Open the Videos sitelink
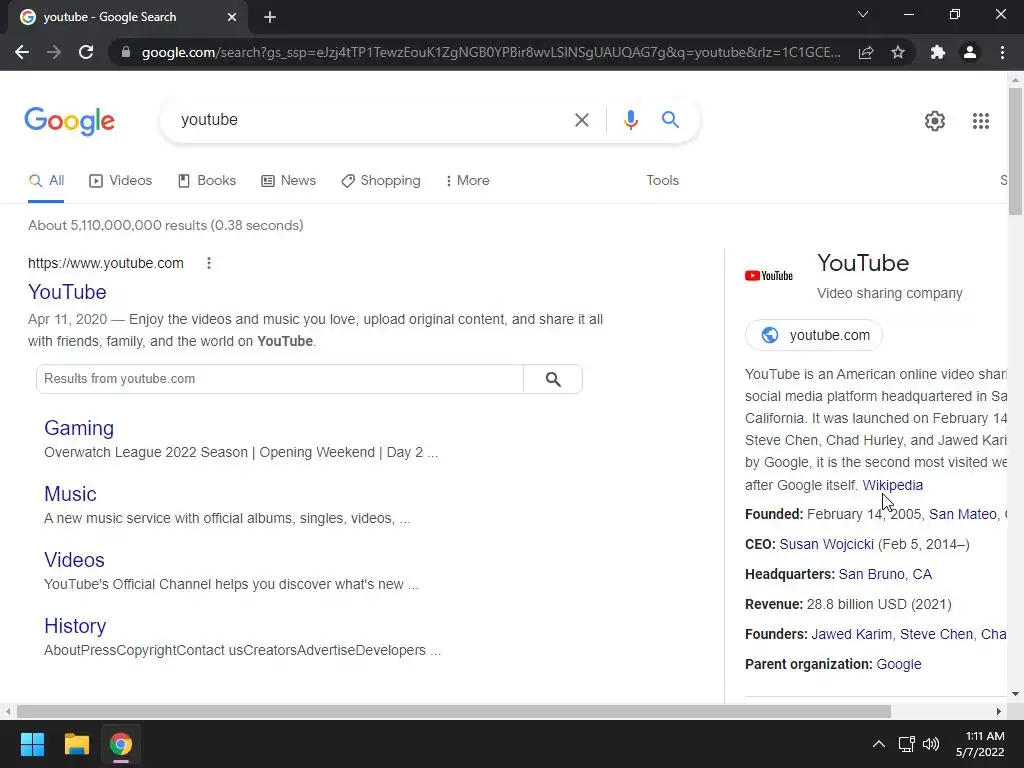The width and height of the screenshot is (1024, 768). click(74, 560)
